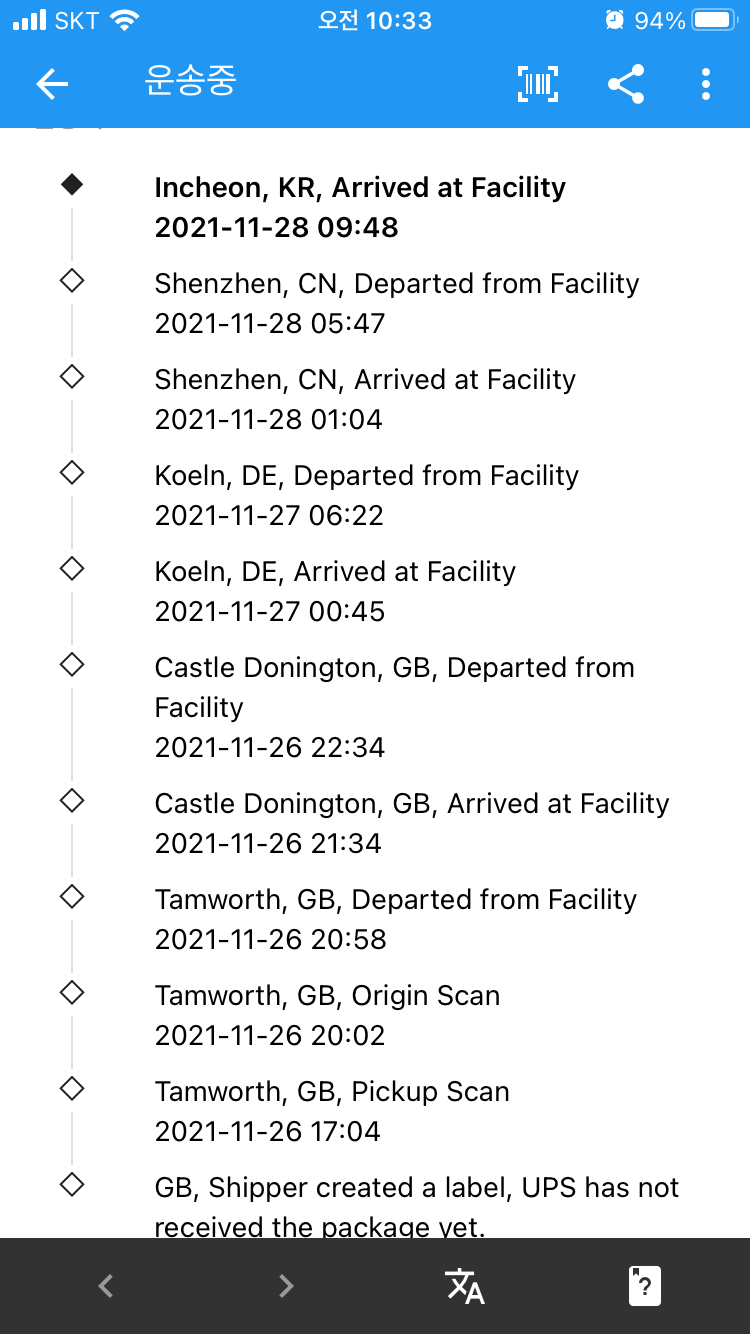Select Koeln, DE Departed from Facility entry
Image resolution: width=750 pixels, height=1334 pixels.
(366, 495)
